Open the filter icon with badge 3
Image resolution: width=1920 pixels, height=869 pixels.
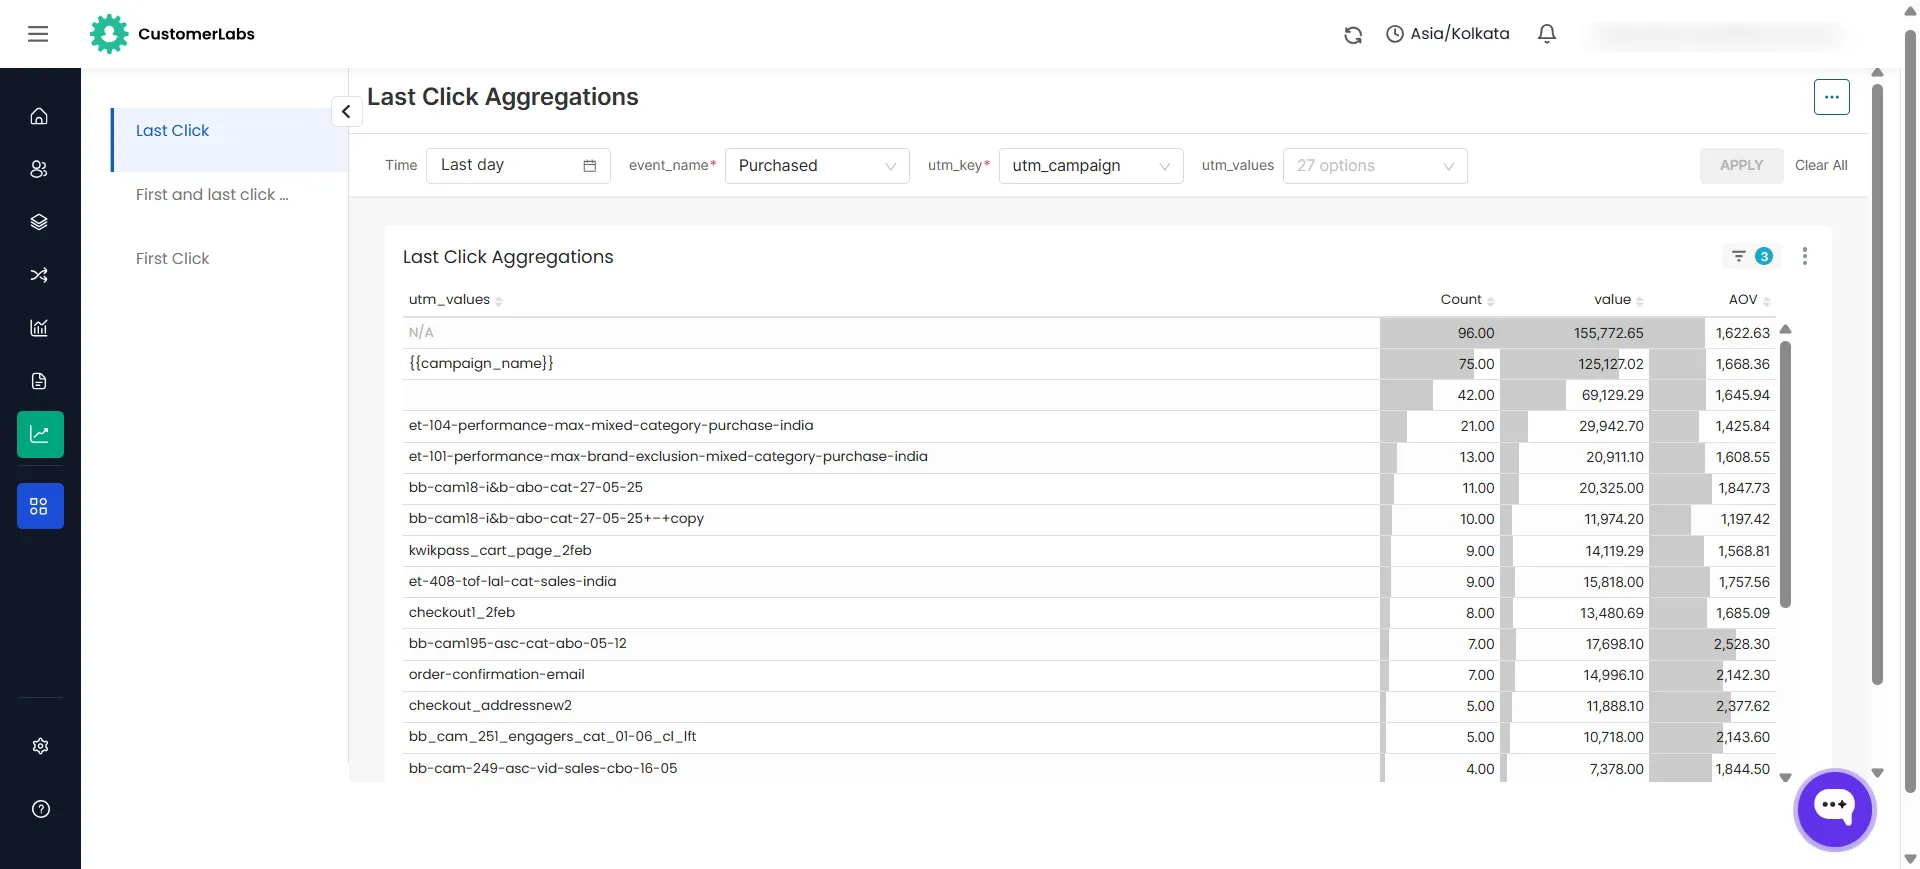(1751, 257)
